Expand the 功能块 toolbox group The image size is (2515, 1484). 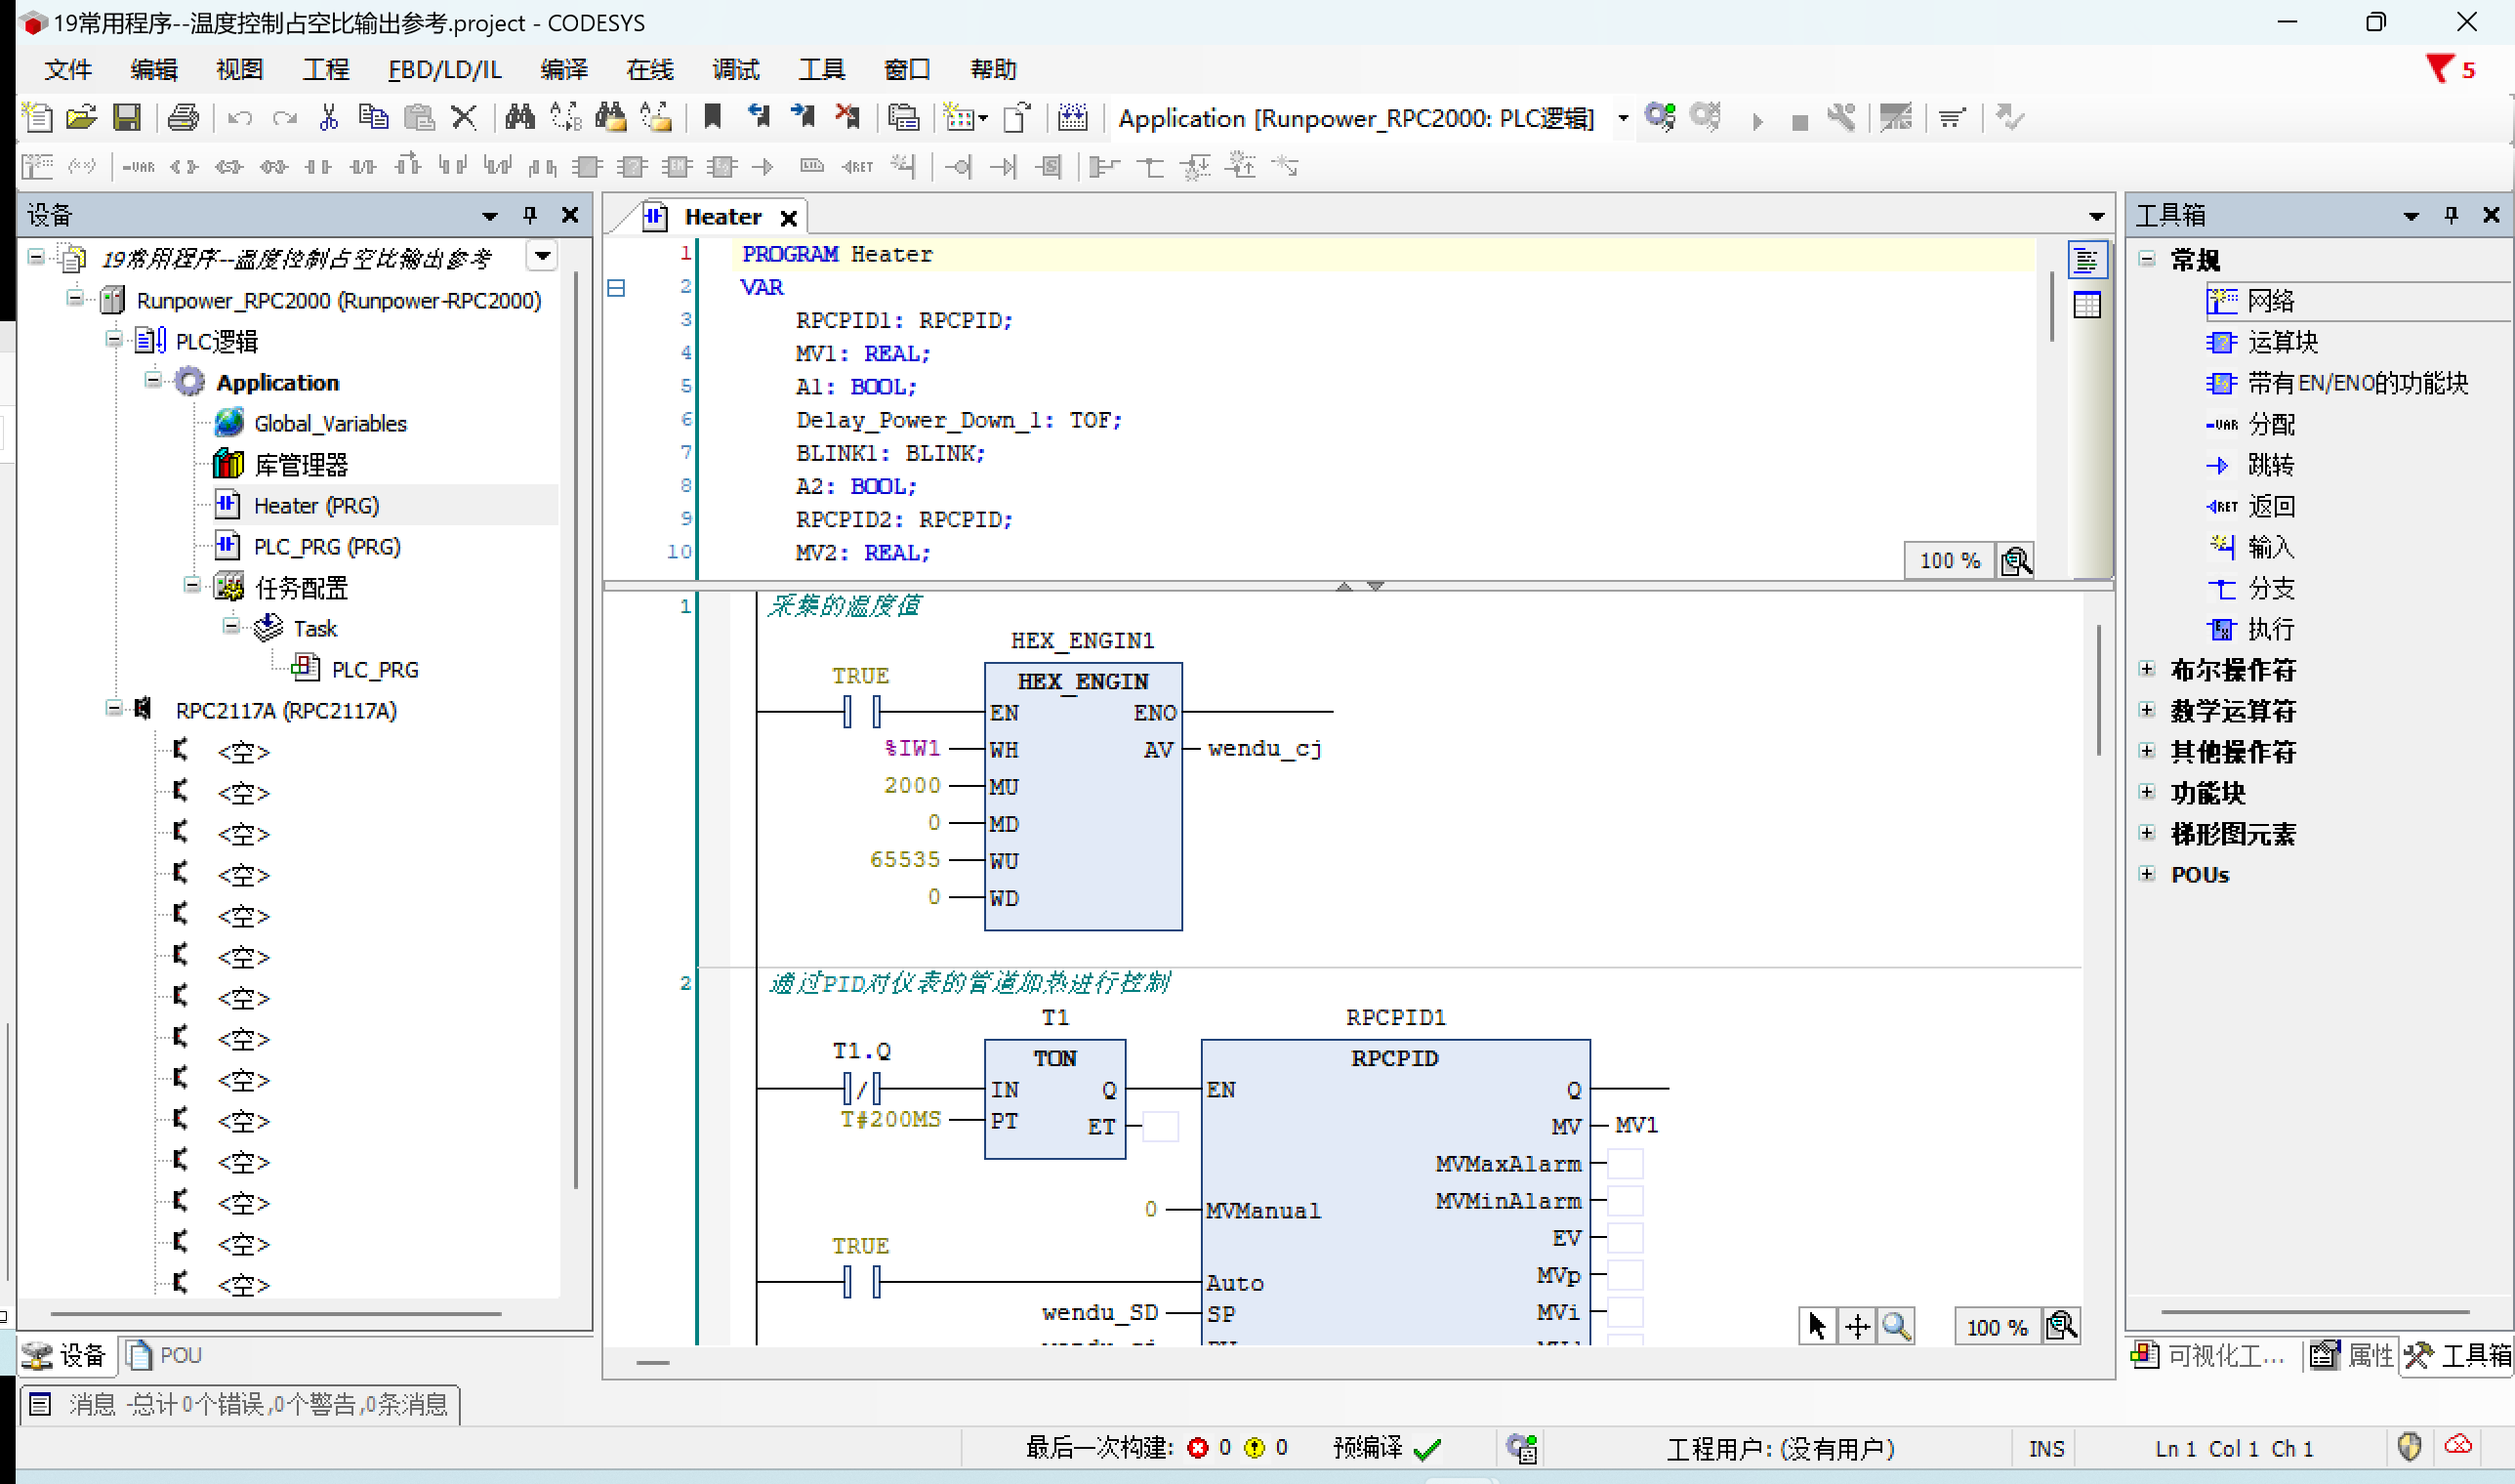(2147, 792)
